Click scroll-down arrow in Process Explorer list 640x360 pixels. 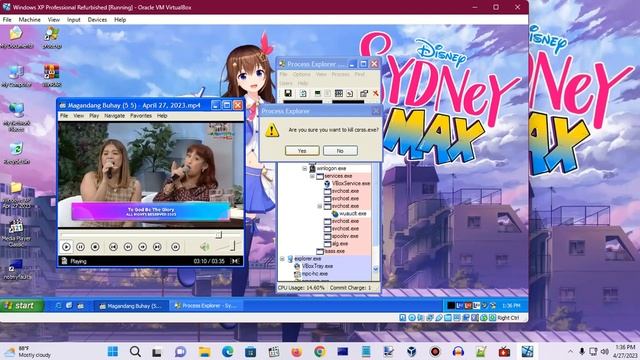(376, 269)
